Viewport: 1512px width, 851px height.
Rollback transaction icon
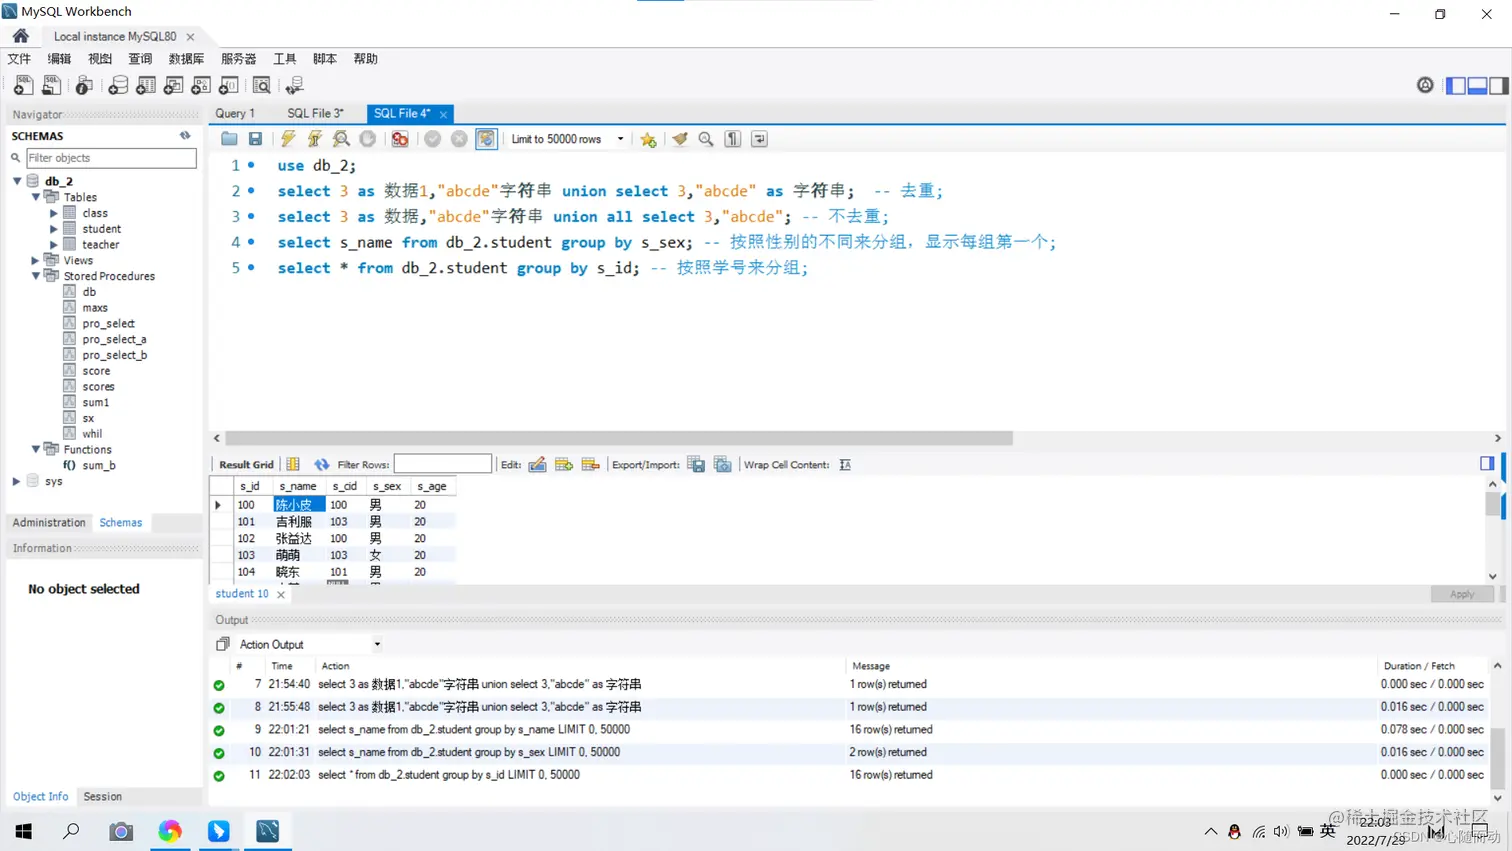(459, 139)
